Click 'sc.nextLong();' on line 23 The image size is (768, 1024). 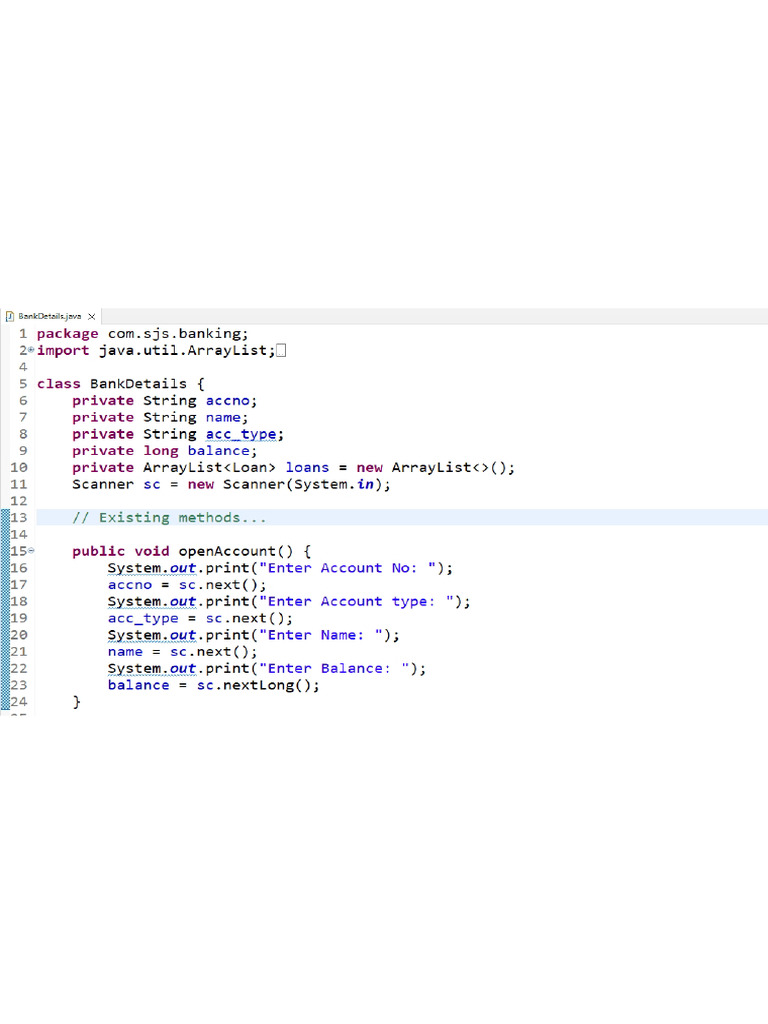[258, 685]
